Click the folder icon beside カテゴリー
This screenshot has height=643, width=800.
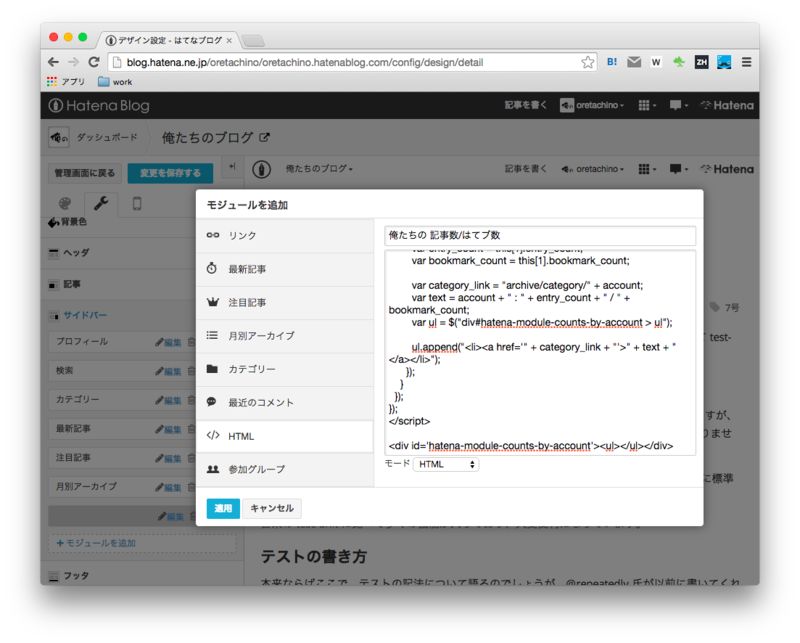point(212,368)
